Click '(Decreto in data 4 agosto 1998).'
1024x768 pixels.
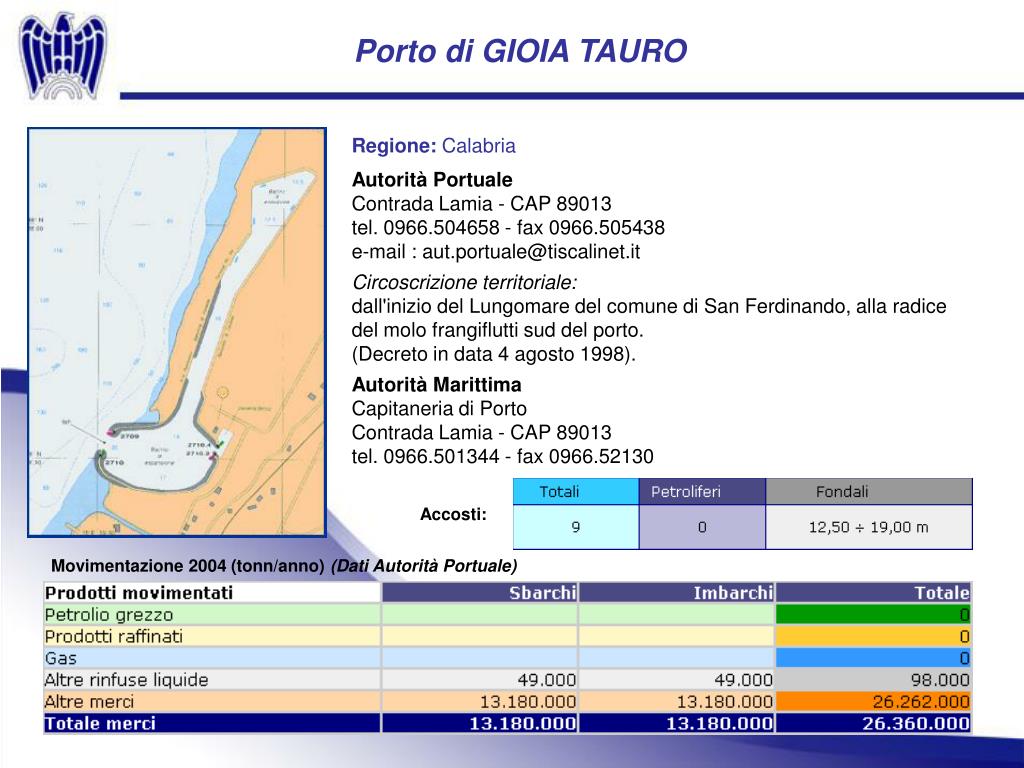tap(493, 354)
